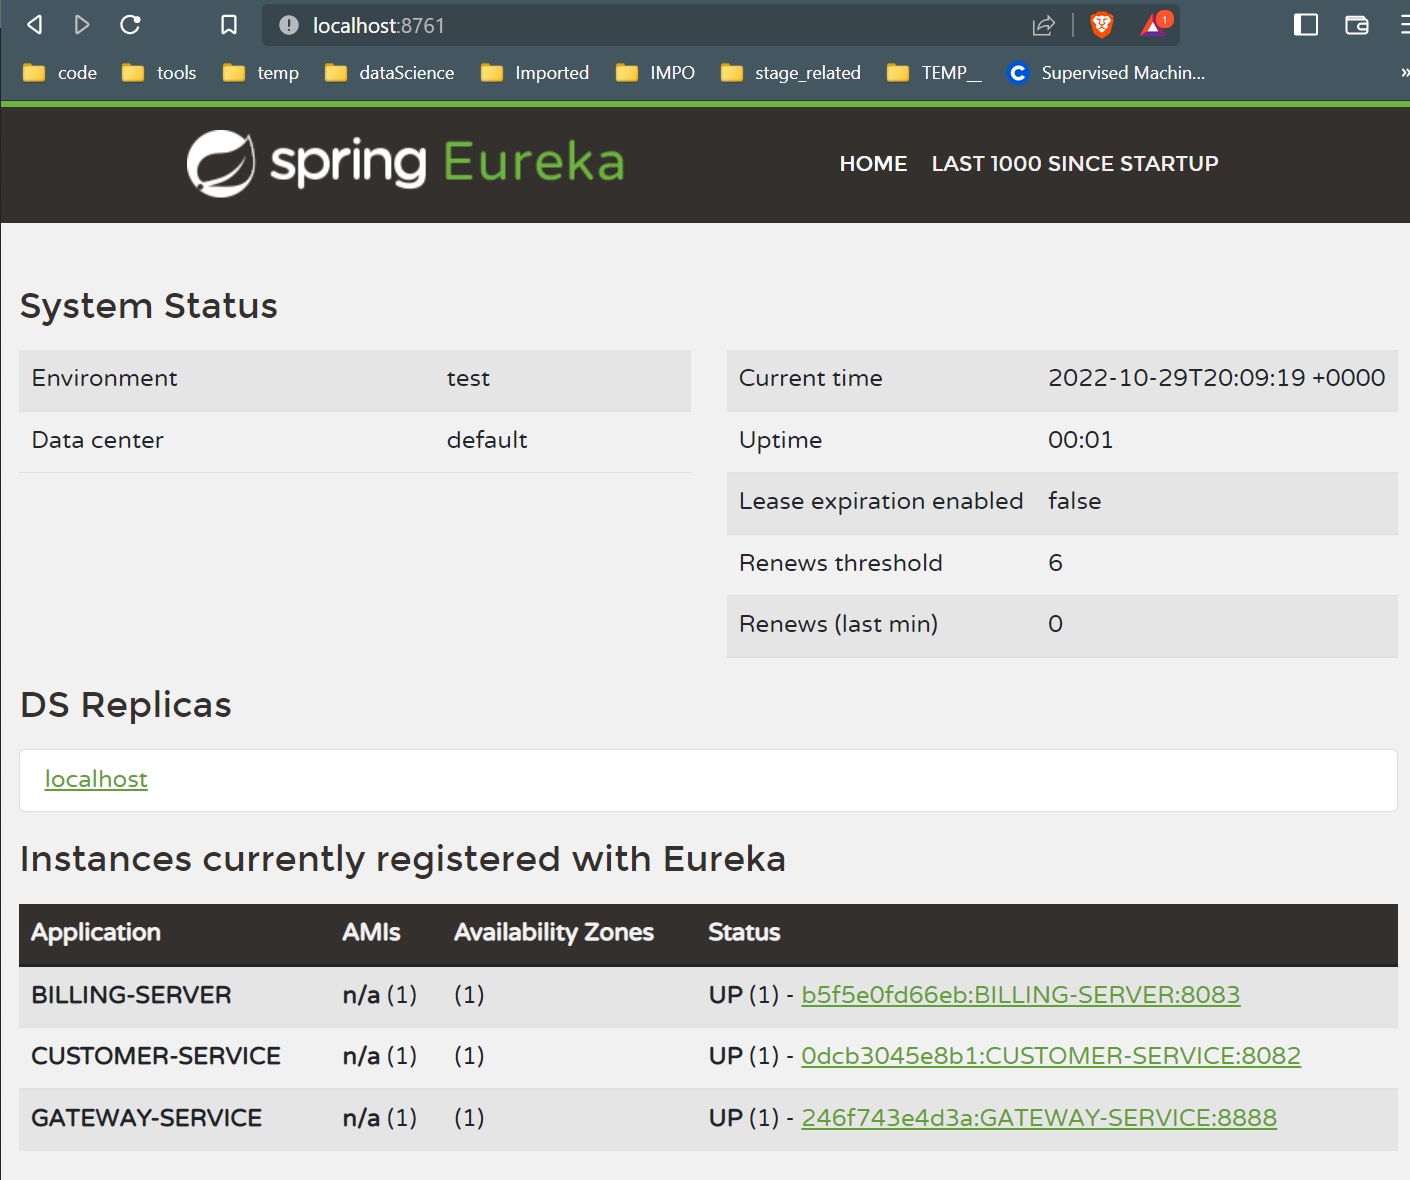Click the Current time value 2022-10-29T20:09:19
Viewport: 1410px width, 1180px height.
coord(1216,378)
